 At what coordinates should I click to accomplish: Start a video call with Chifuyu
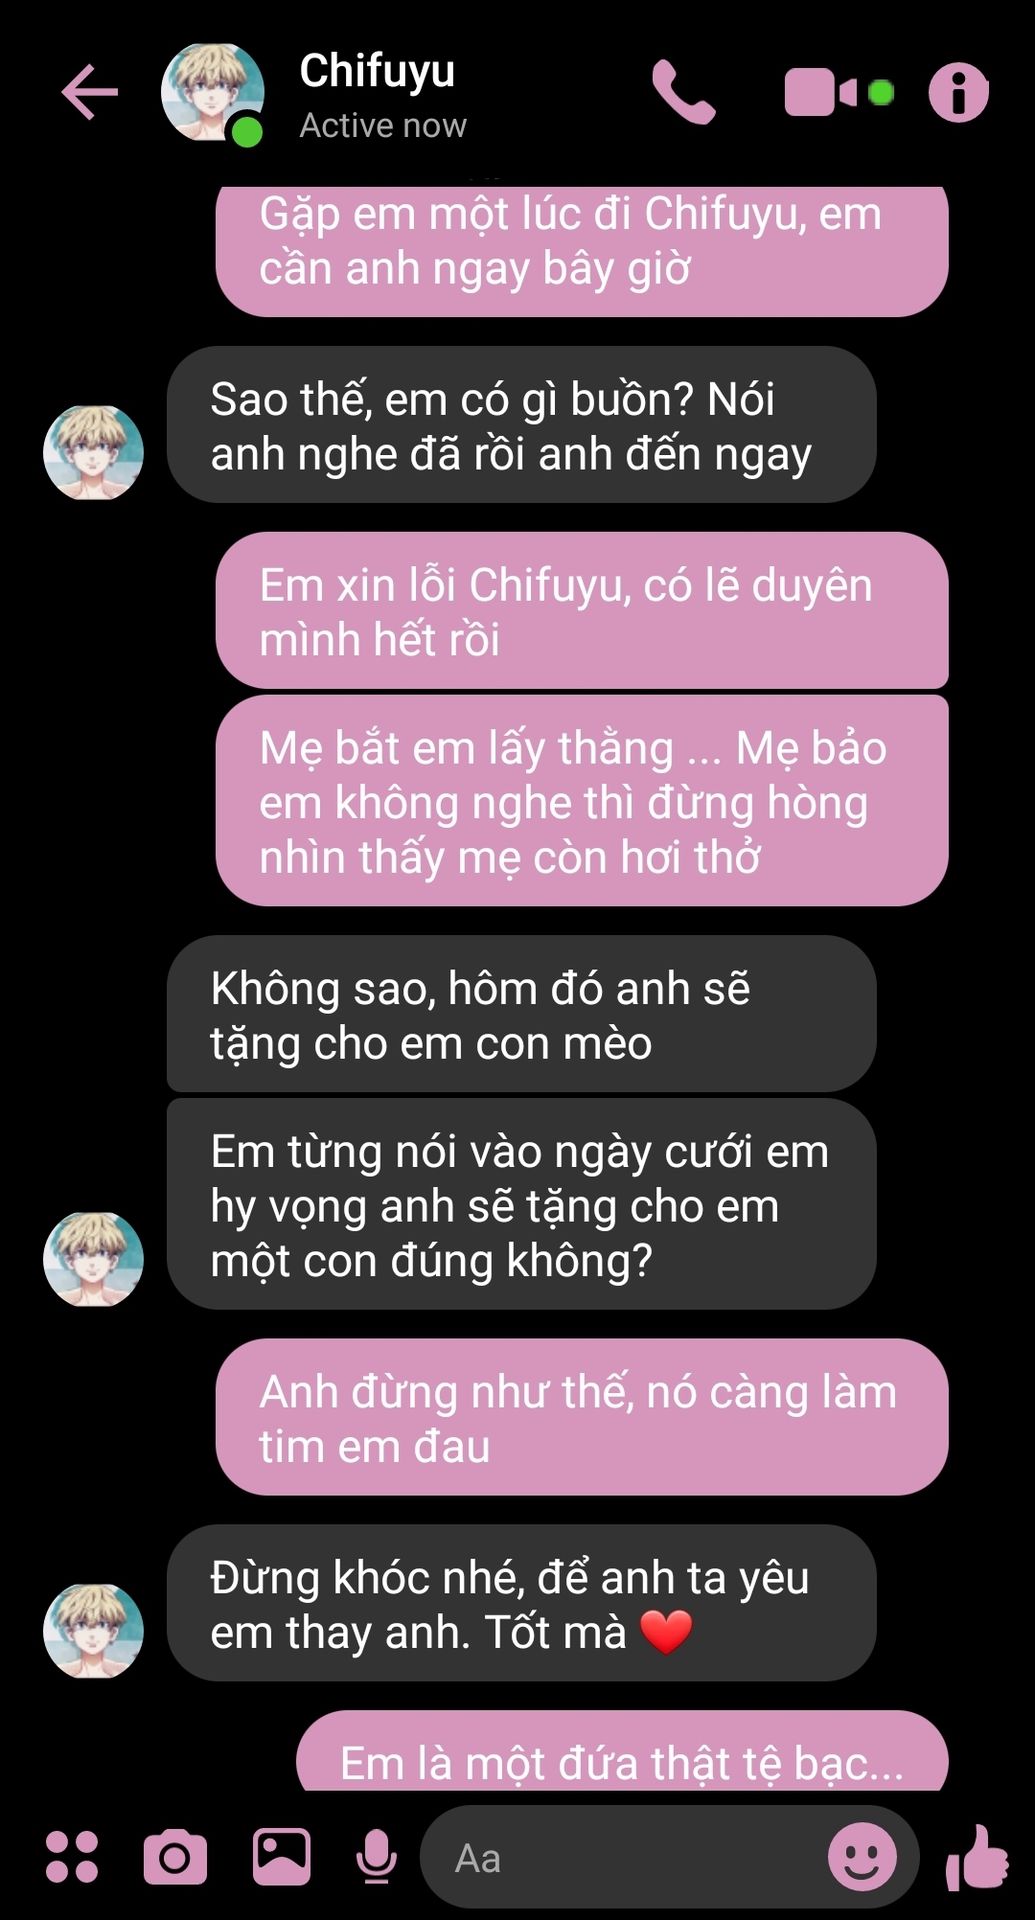pyautogui.click(x=838, y=93)
